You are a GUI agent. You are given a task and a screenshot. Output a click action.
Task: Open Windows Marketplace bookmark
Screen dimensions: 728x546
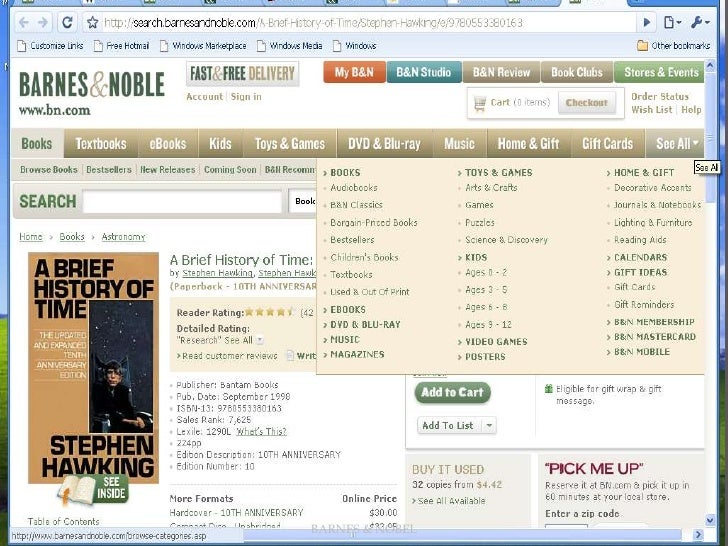[203, 46]
